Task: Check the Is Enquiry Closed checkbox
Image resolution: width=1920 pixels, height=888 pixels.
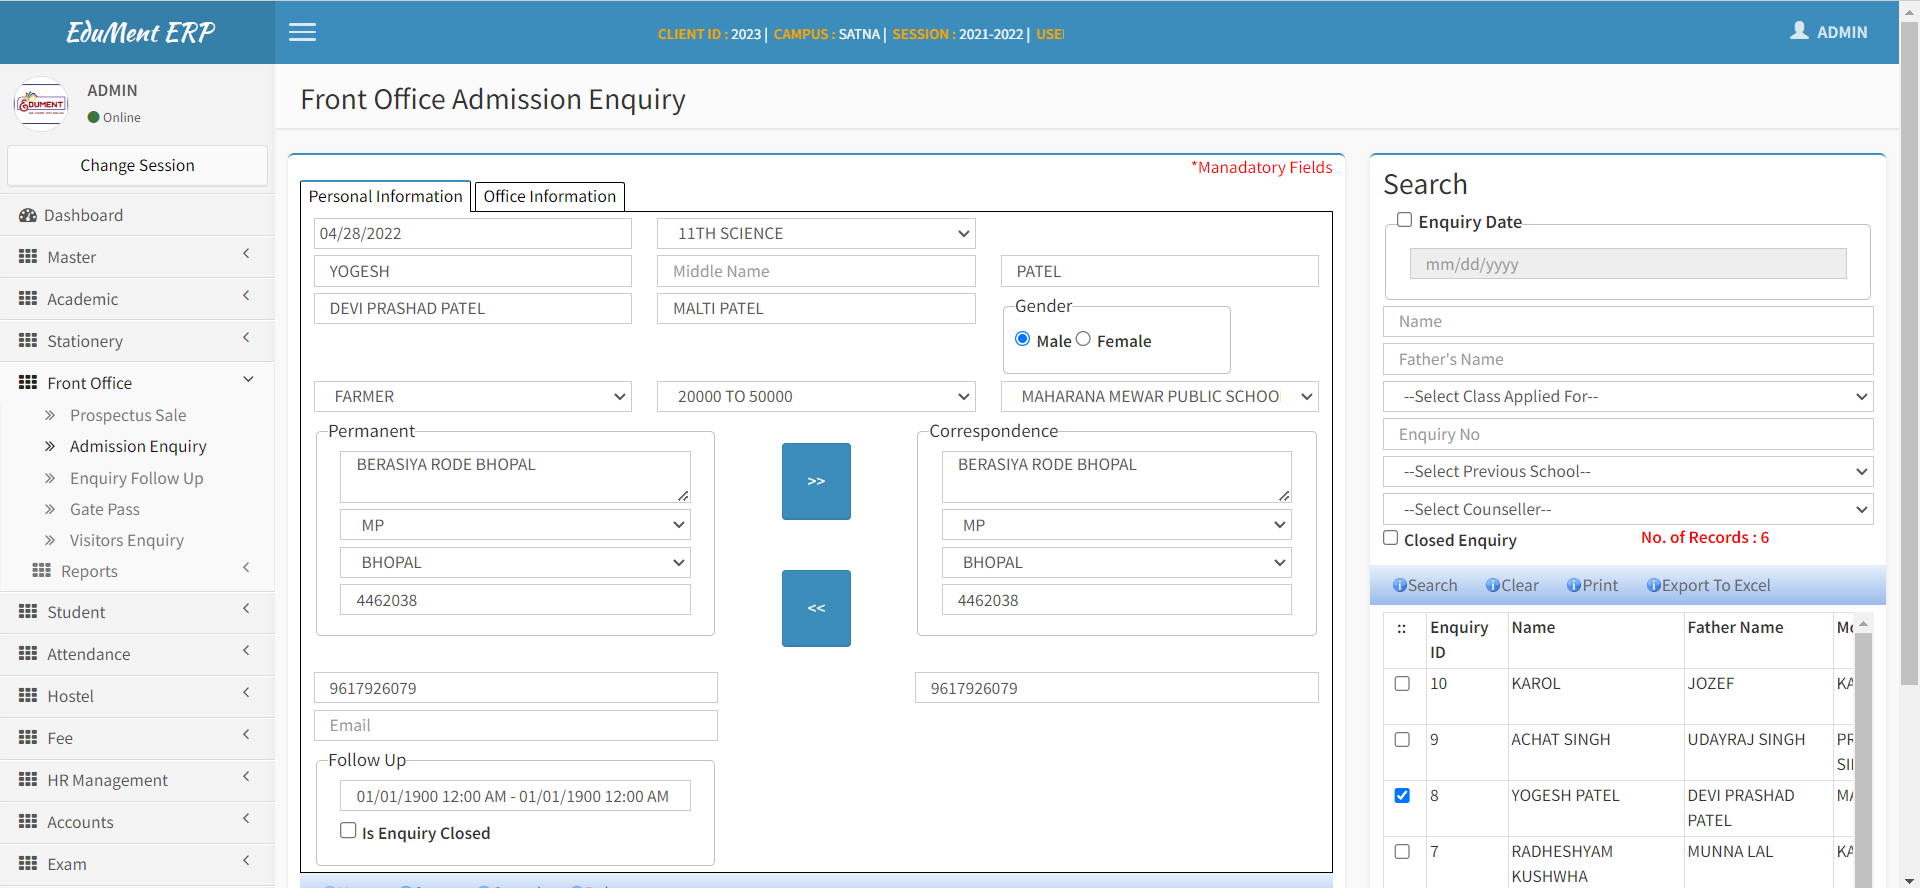Action: (x=348, y=831)
